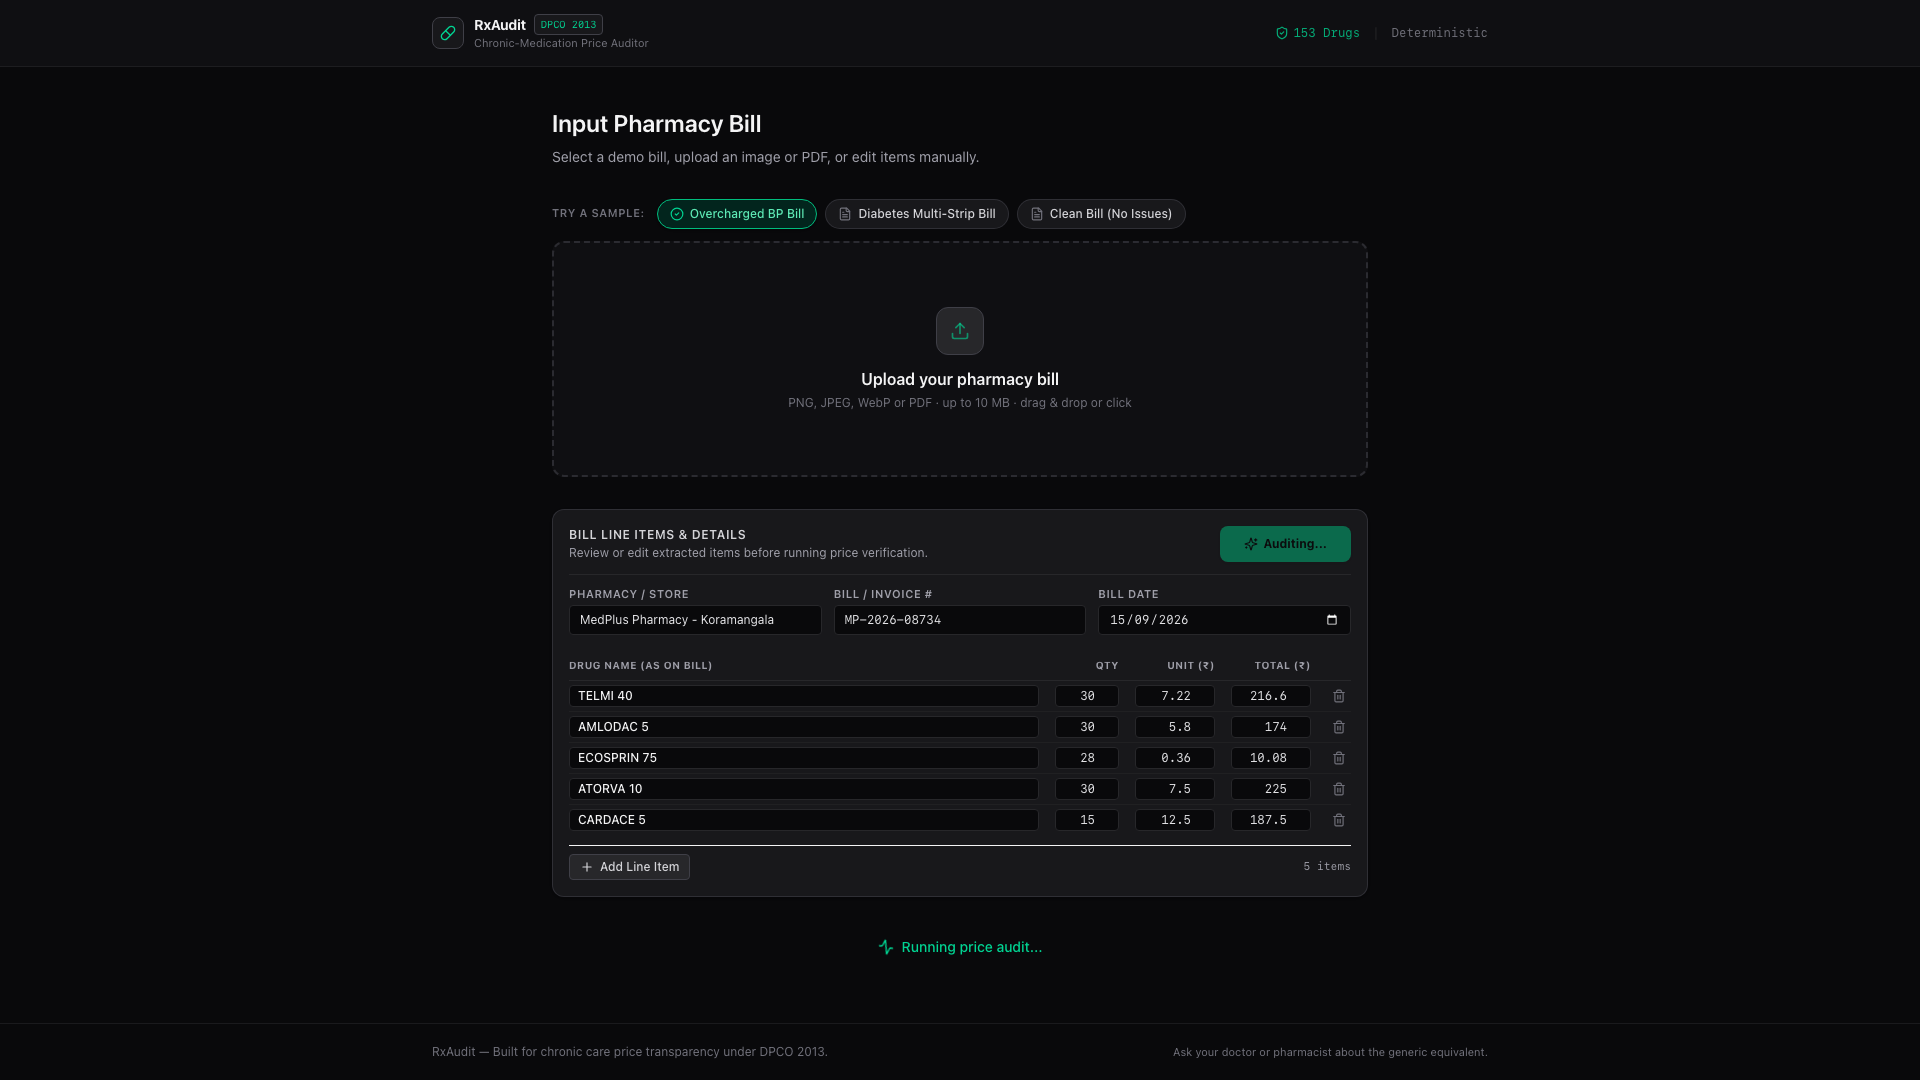Edit total 216.6 for TELMI 40
Image resolution: width=1920 pixels, height=1080 pixels.
(1271, 696)
